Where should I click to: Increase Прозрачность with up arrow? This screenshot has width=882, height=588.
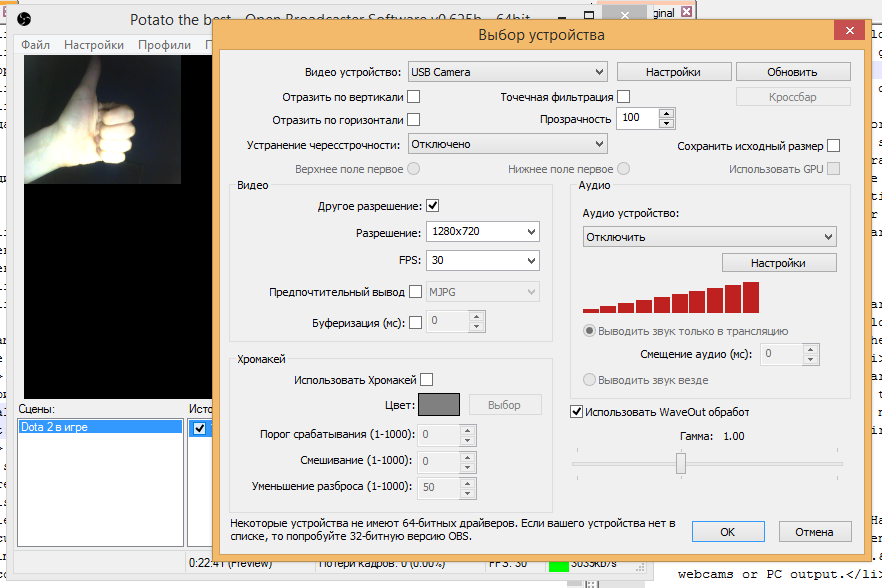[667, 113]
